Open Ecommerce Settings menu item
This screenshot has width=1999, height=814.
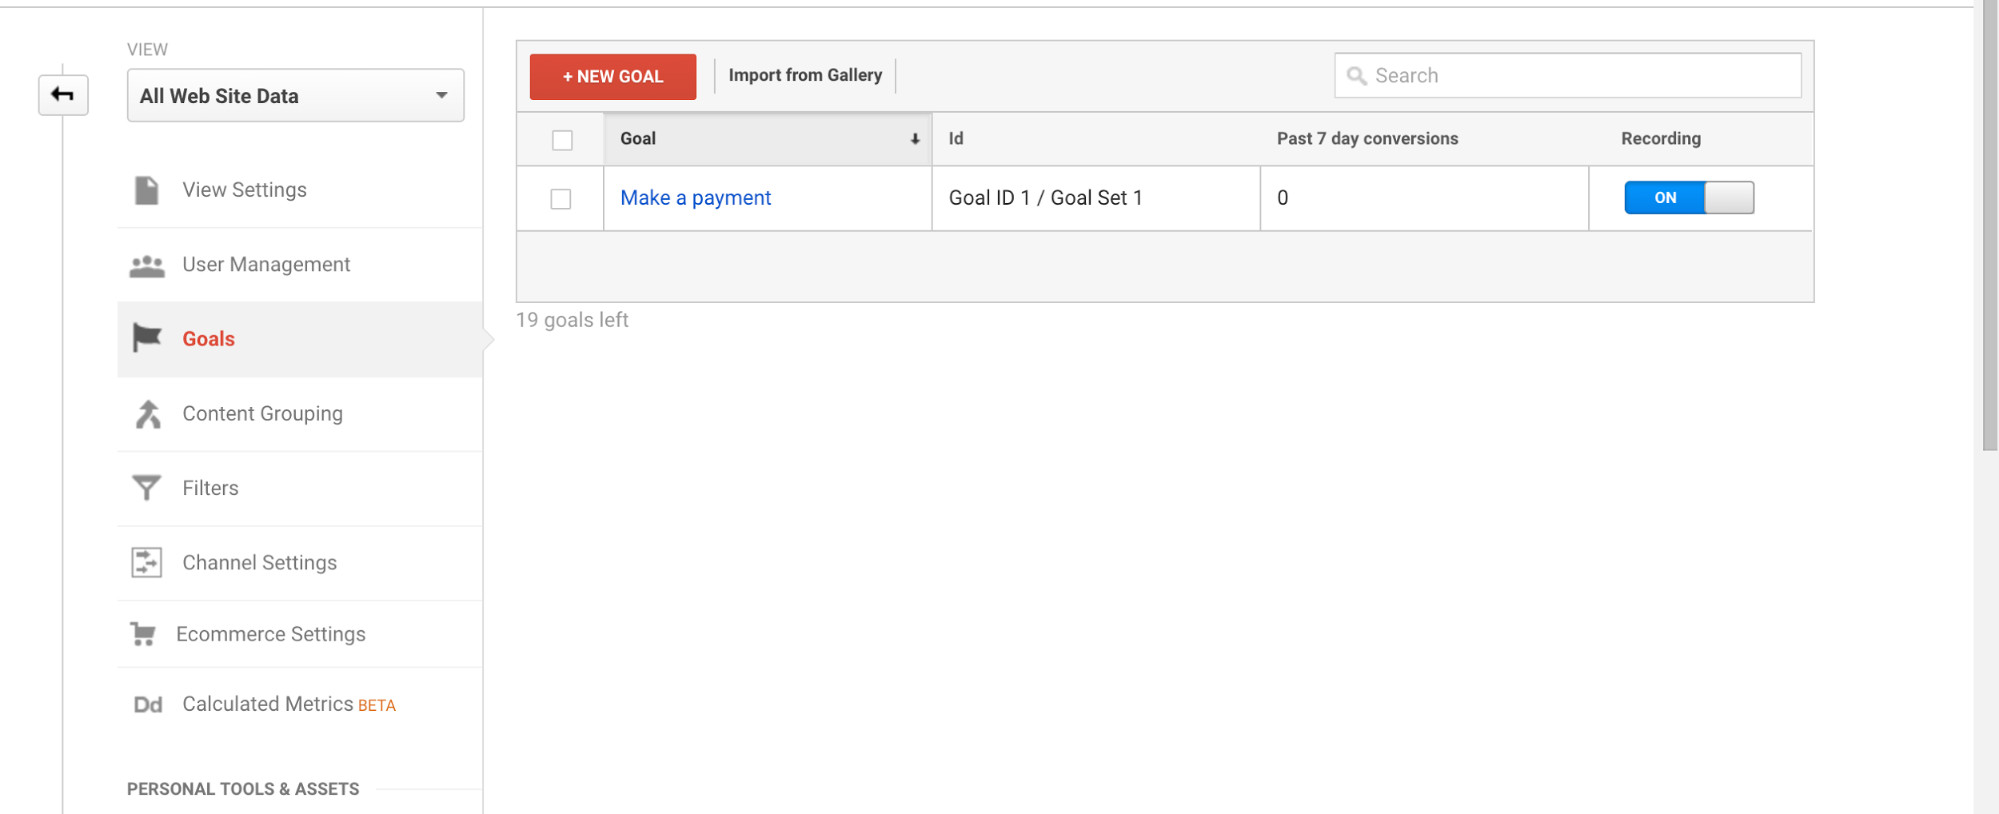pyautogui.click(x=271, y=634)
